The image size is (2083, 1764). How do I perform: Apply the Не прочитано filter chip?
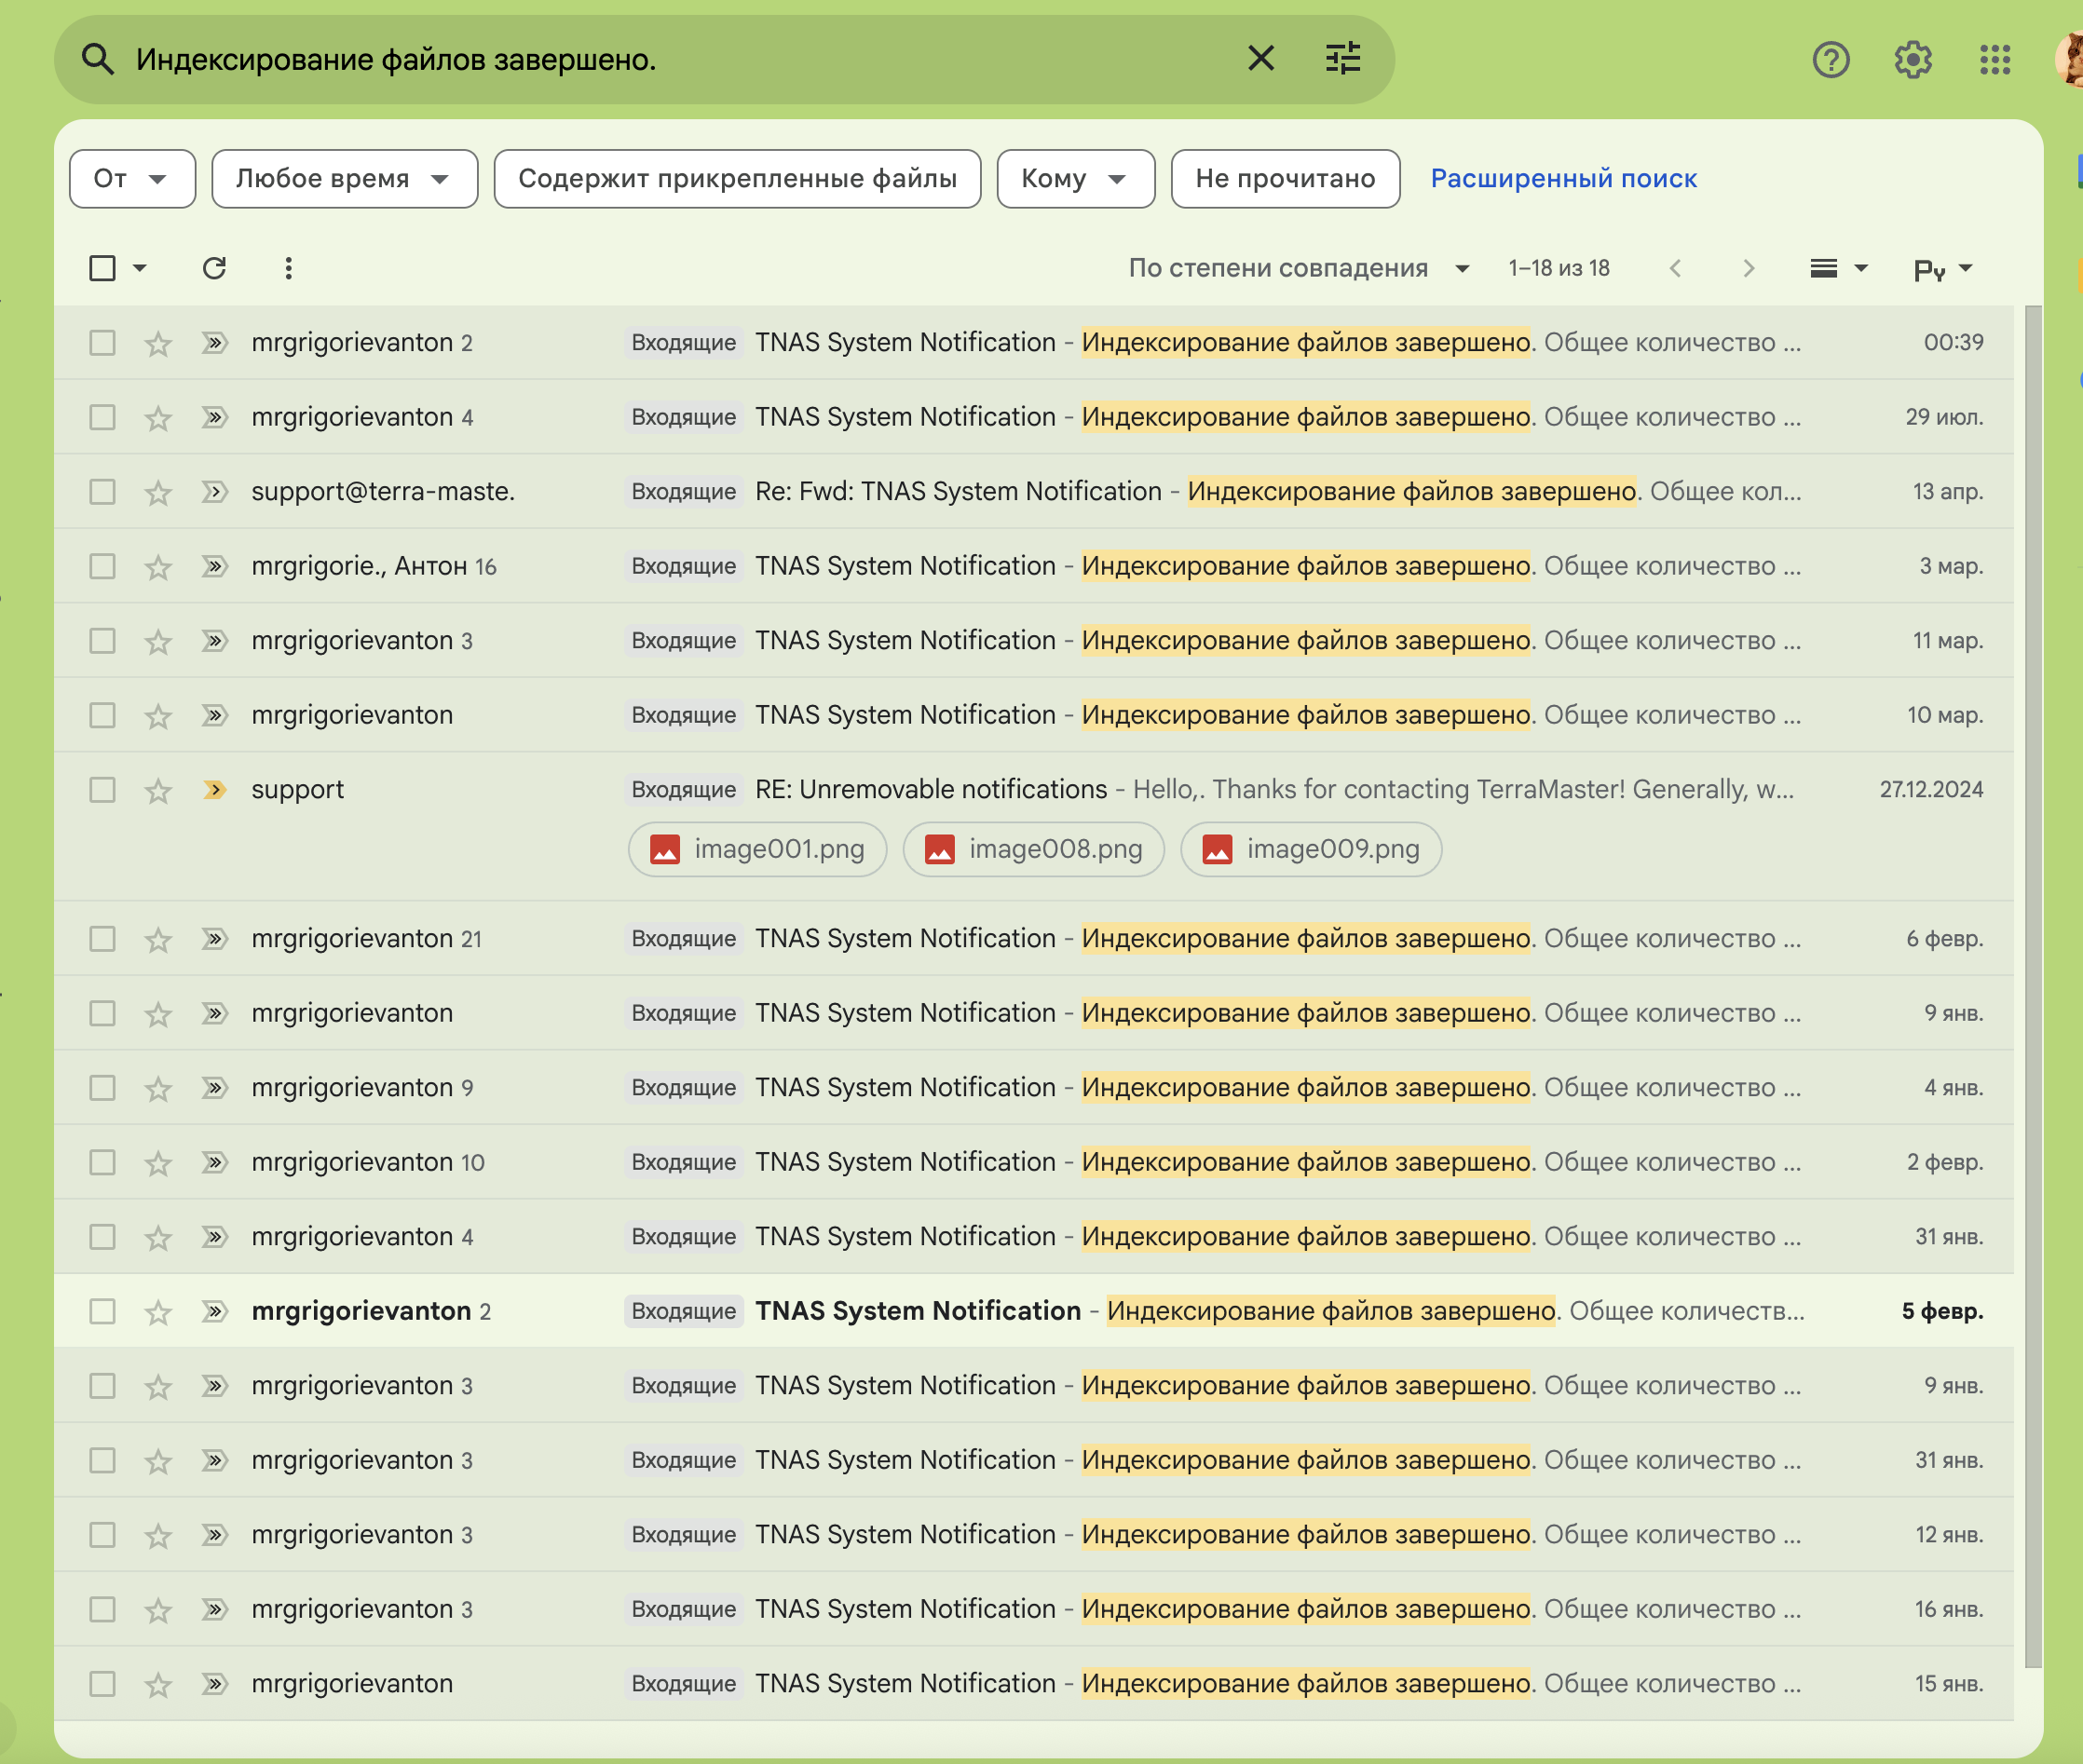pyautogui.click(x=1284, y=179)
